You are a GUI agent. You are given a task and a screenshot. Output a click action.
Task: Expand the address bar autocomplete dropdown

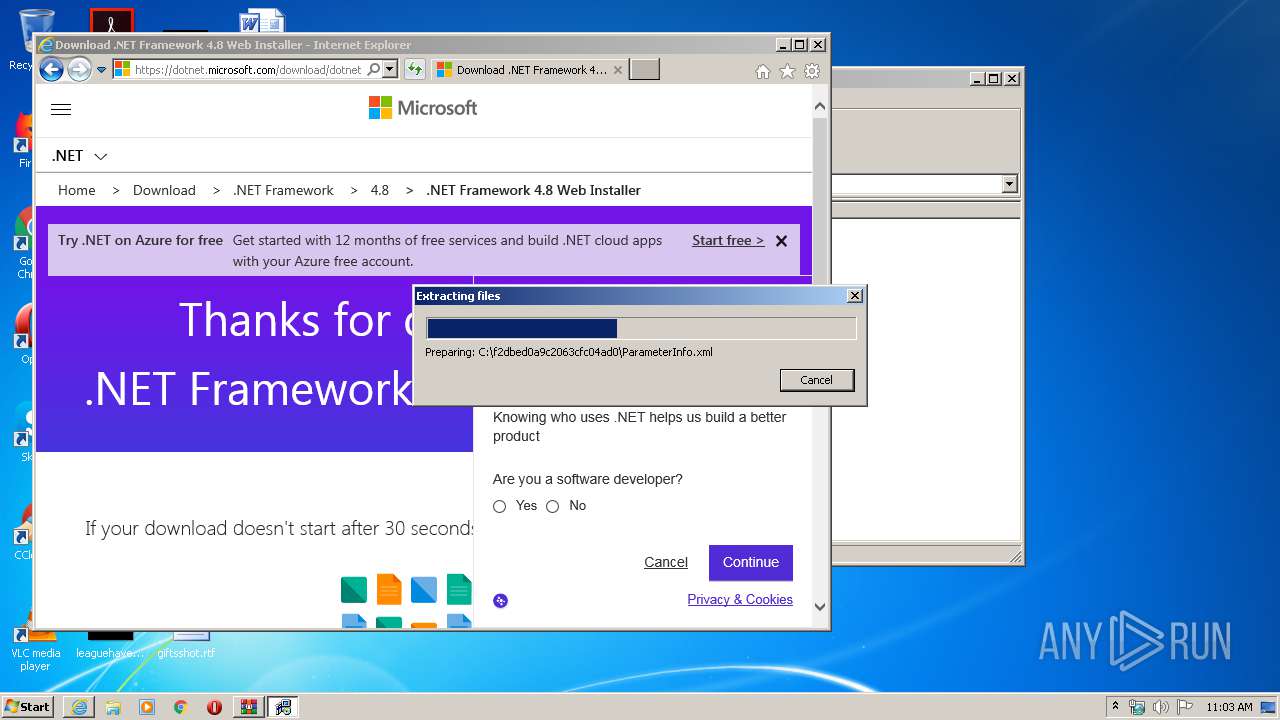pos(390,70)
